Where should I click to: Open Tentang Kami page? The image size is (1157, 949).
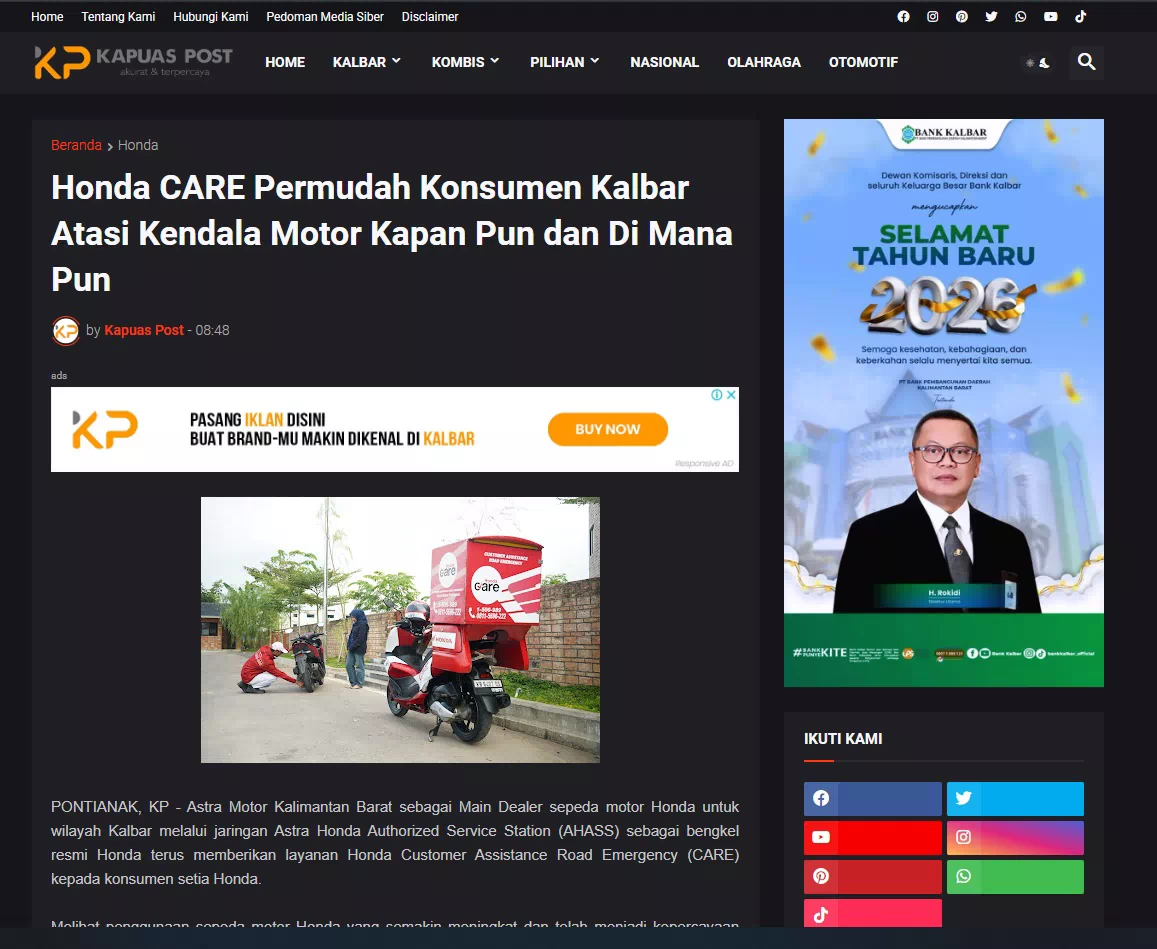(x=118, y=16)
